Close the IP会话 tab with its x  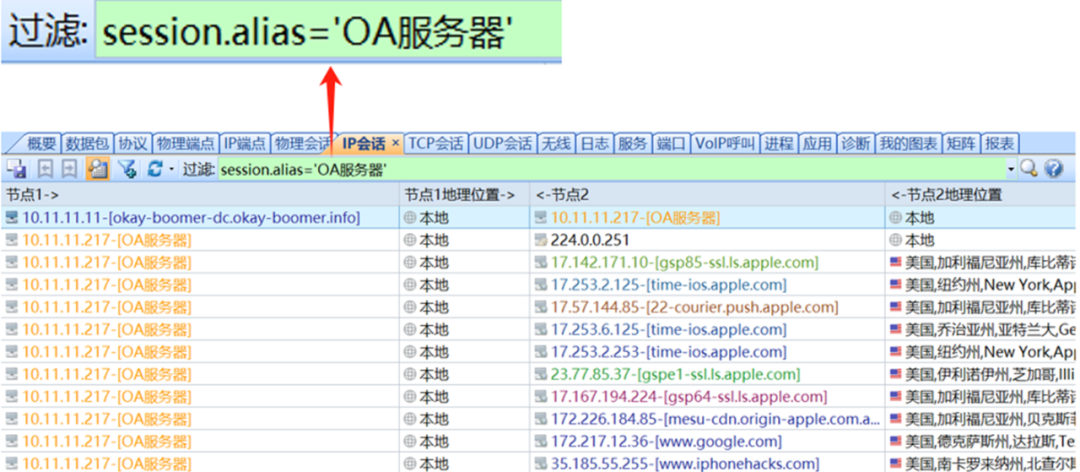click(395, 143)
